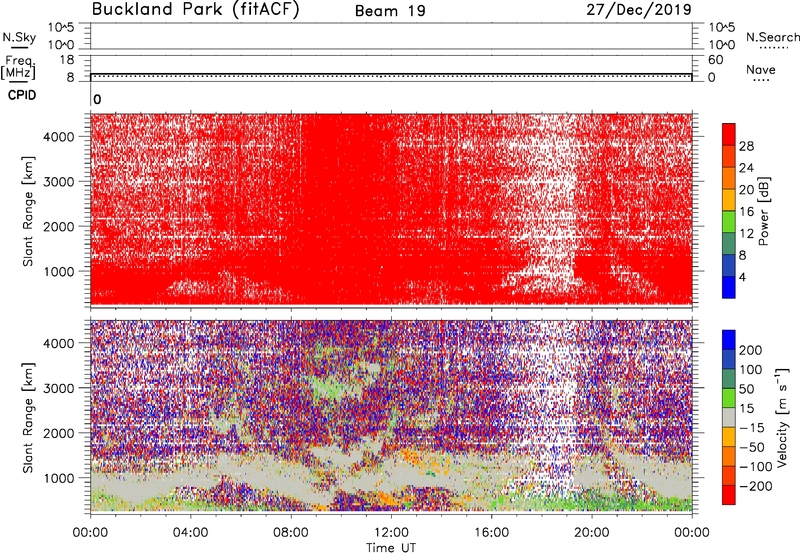This screenshot has height=554, width=800.
Task: Click the frequency trace line in the Freq. panel
Action: point(391,74)
